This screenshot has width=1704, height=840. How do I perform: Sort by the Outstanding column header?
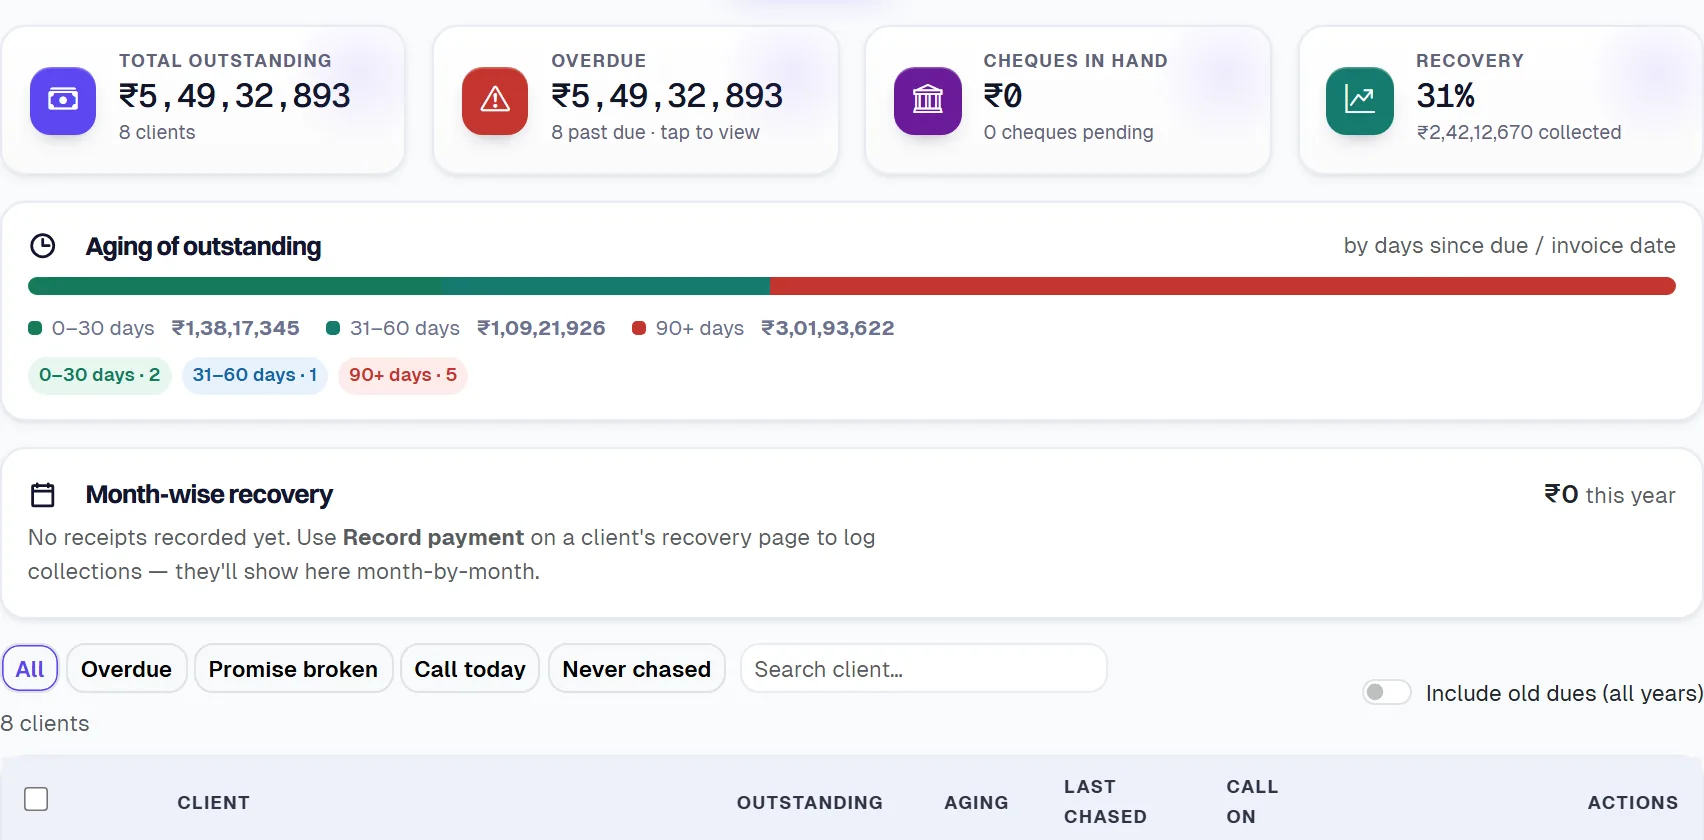(x=810, y=802)
